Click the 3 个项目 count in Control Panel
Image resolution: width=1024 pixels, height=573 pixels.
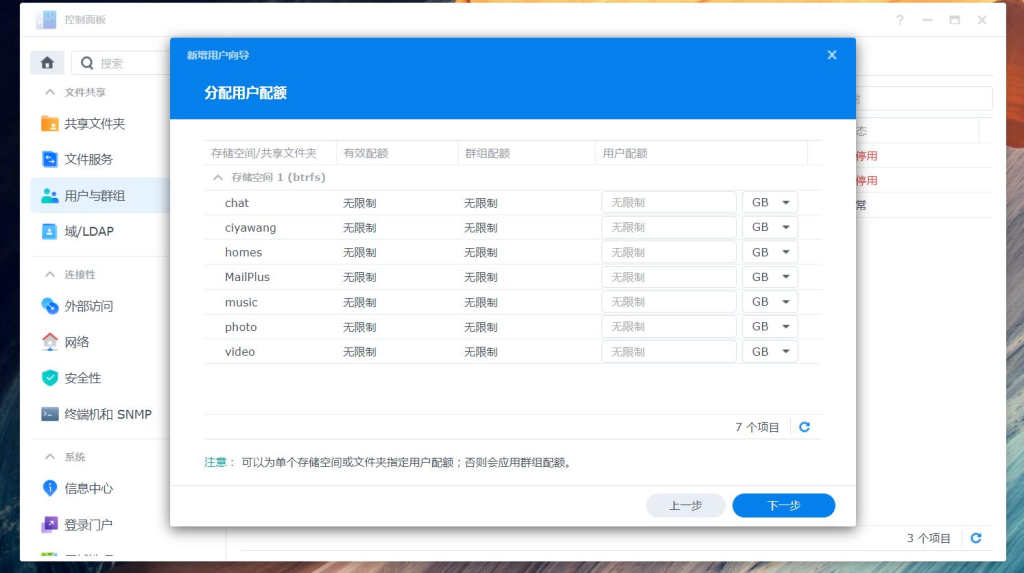click(928, 538)
